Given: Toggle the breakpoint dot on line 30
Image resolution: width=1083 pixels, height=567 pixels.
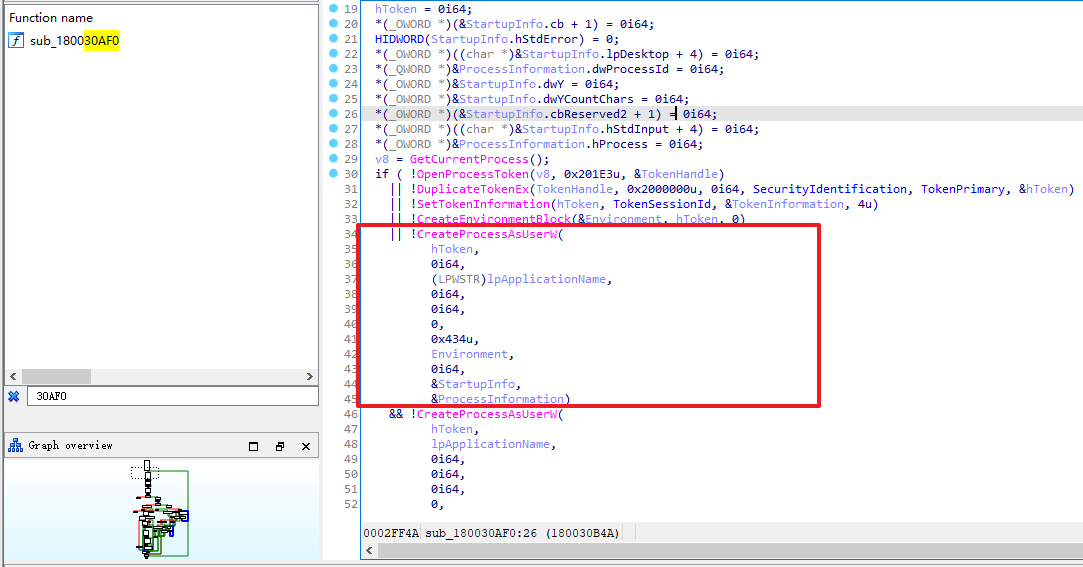Looking at the screenshot, I should tap(334, 173).
